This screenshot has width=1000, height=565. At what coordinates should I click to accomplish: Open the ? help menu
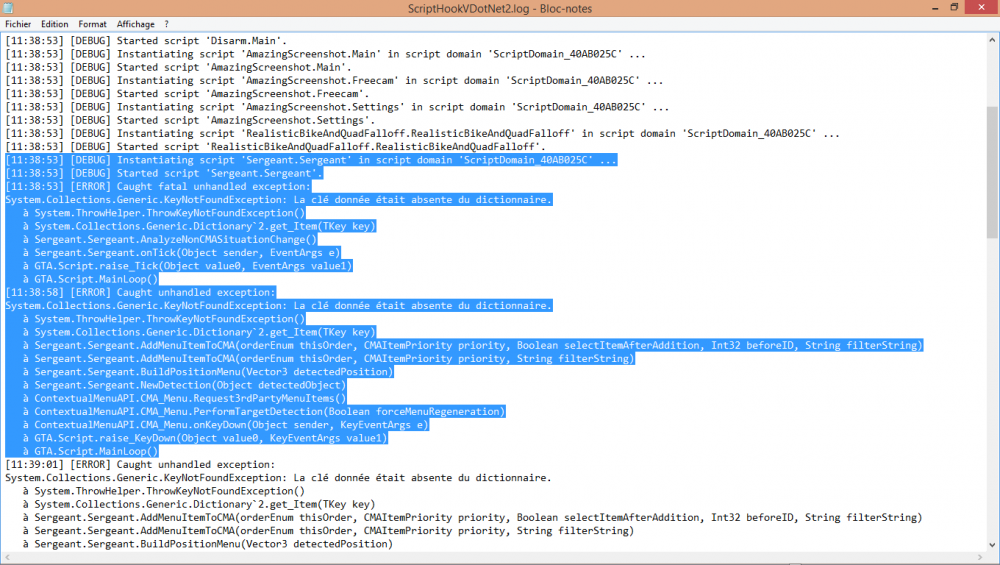pos(166,24)
